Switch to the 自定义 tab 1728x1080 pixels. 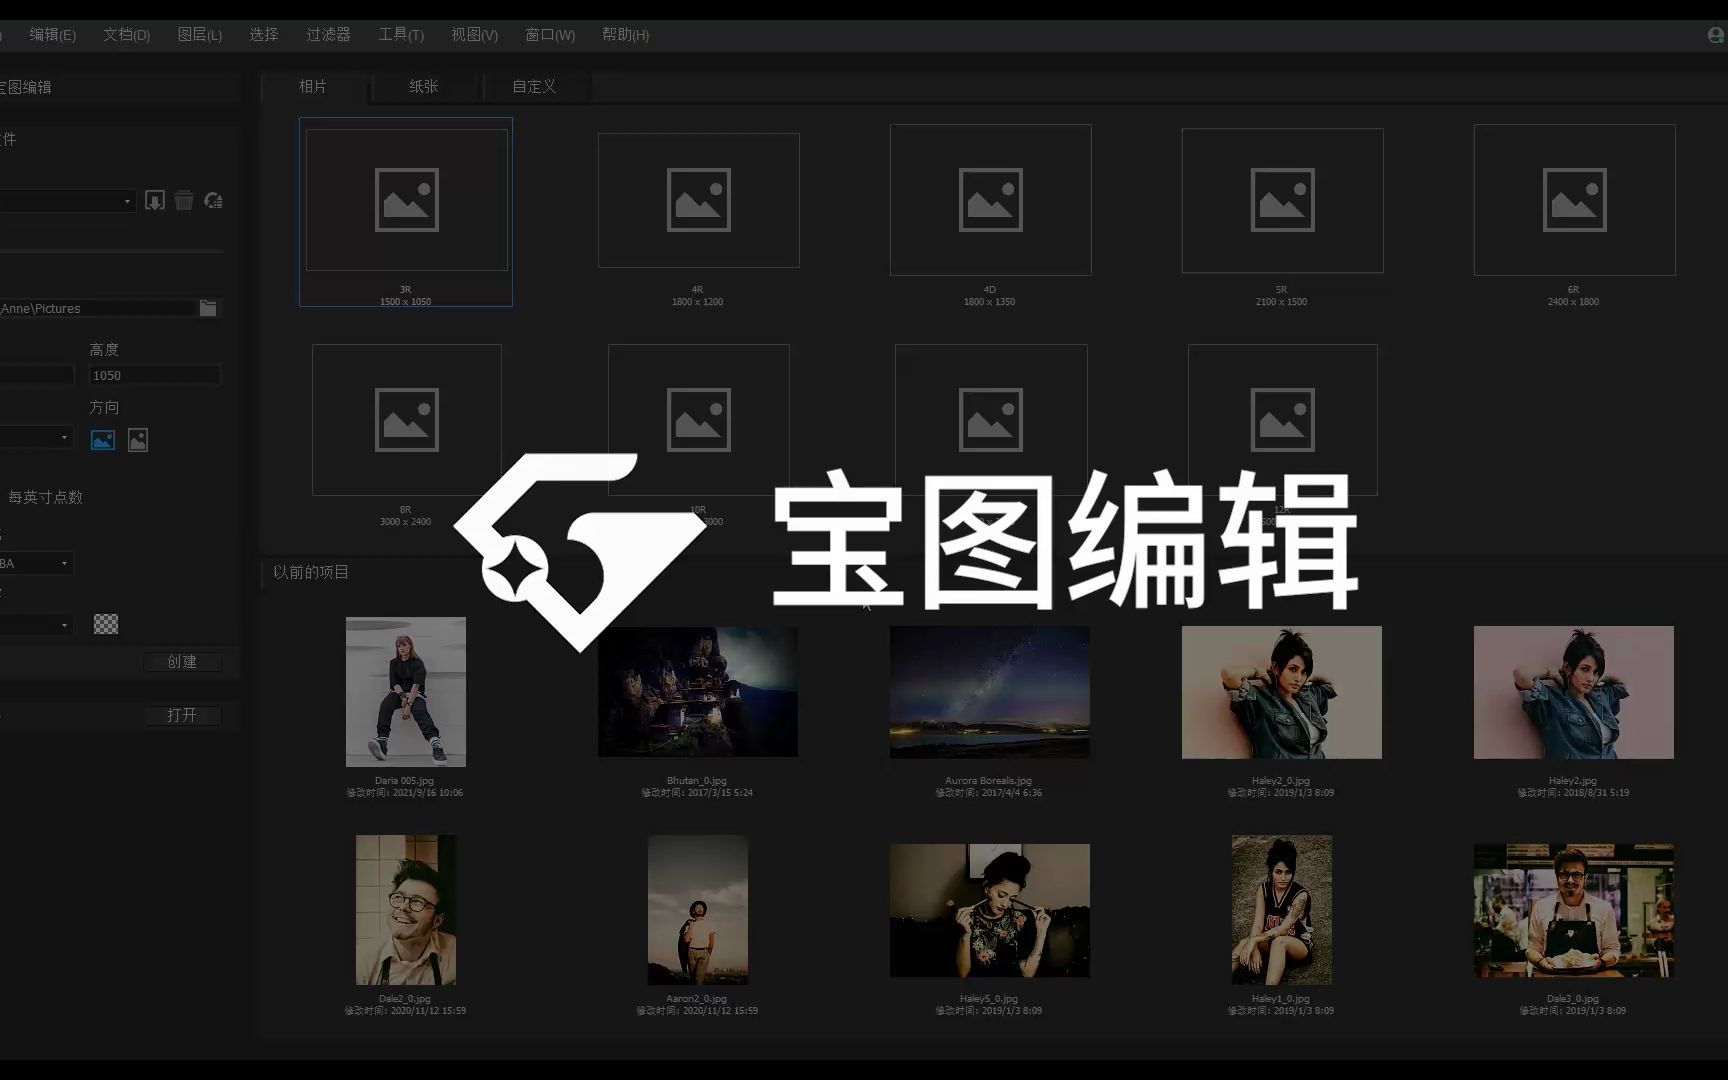(x=535, y=87)
